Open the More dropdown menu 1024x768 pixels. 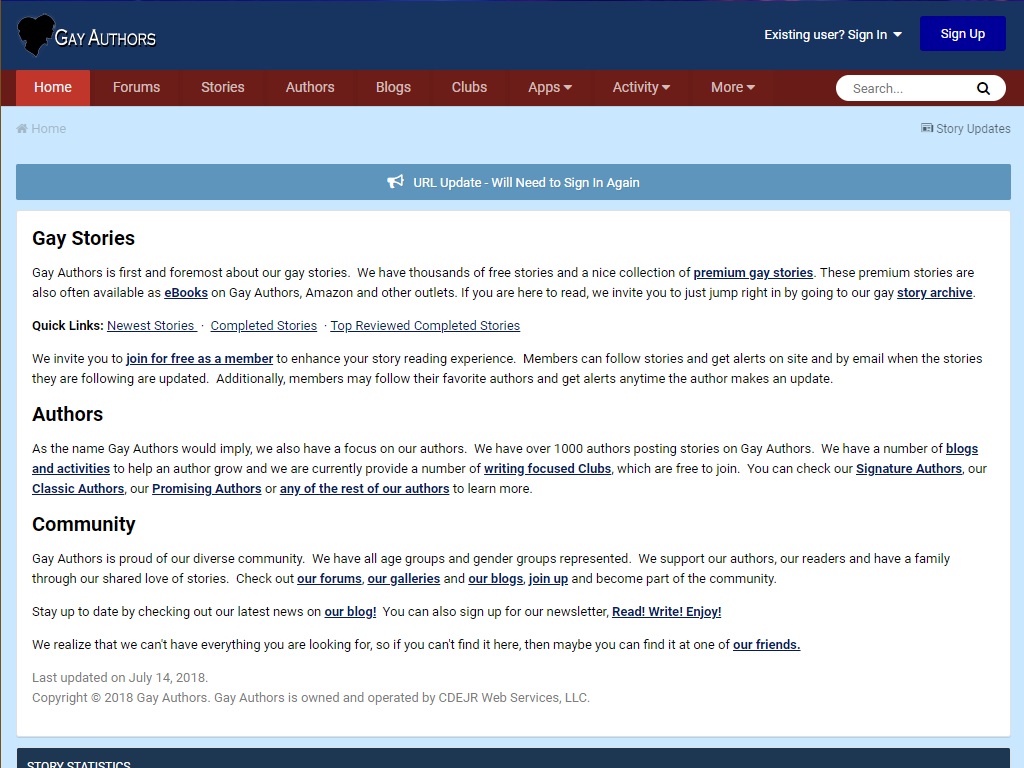tap(732, 88)
